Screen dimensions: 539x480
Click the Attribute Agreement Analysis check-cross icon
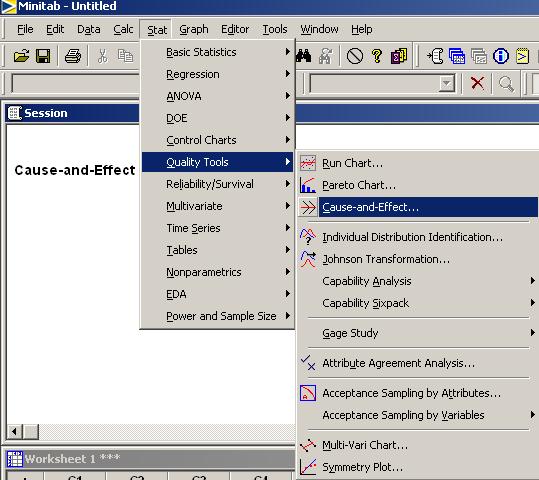pyautogui.click(x=308, y=363)
